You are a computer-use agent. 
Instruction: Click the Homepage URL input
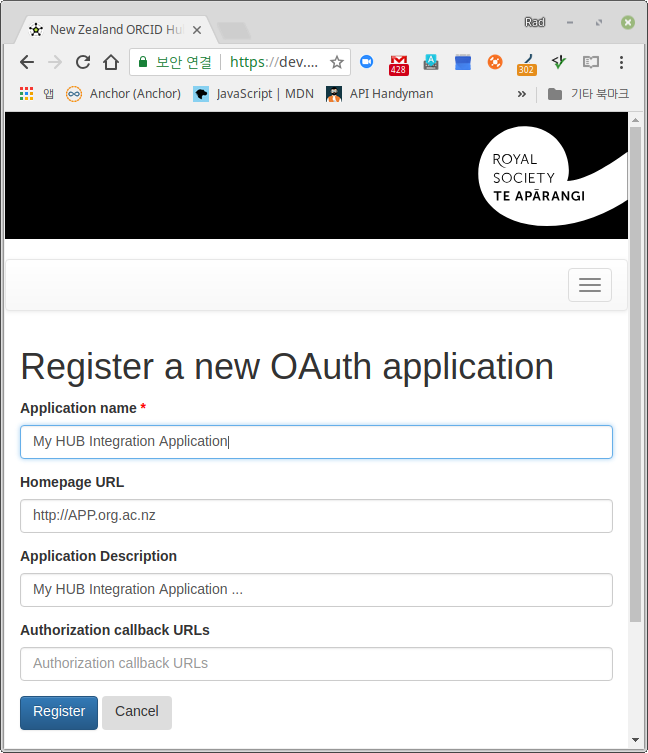tap(316, 516)
